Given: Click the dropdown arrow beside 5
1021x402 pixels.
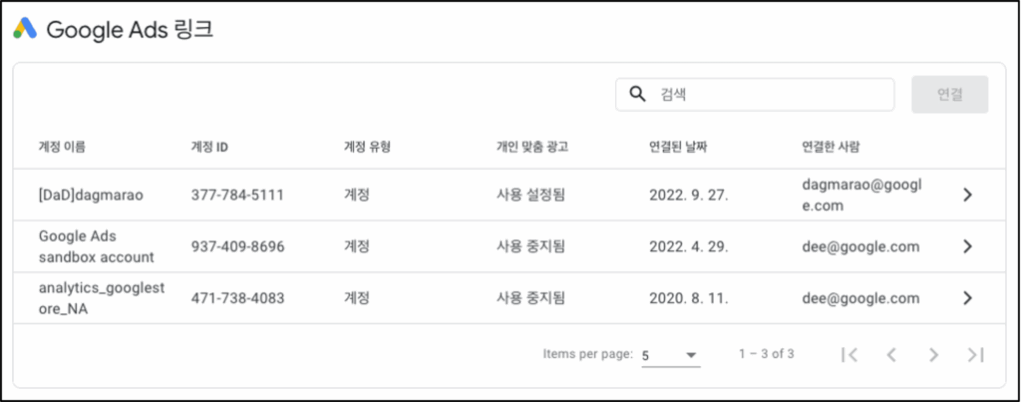Looking at the screenshot, I should click(692, 355).
